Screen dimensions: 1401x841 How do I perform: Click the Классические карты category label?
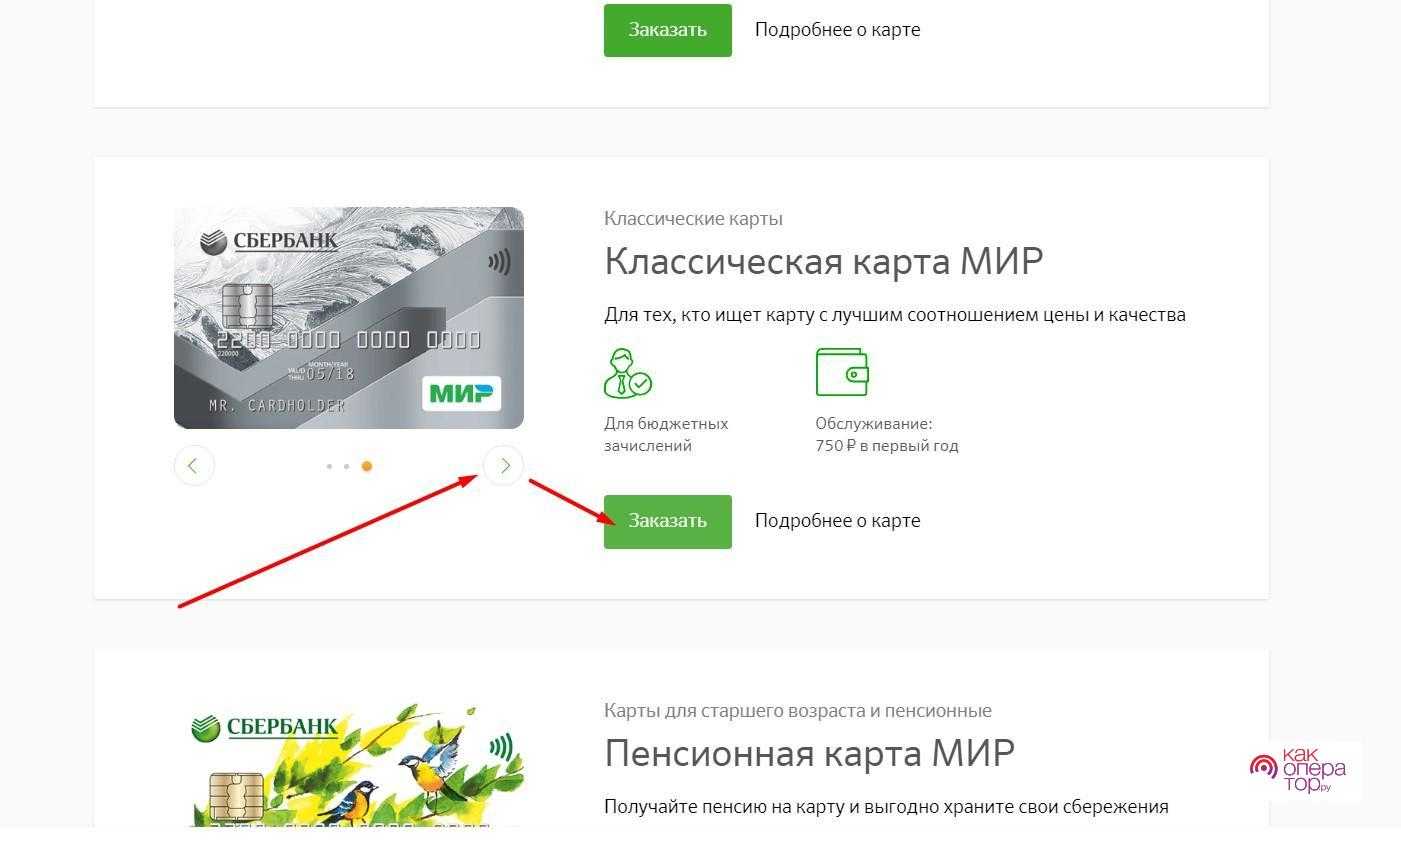pos(693,219)
